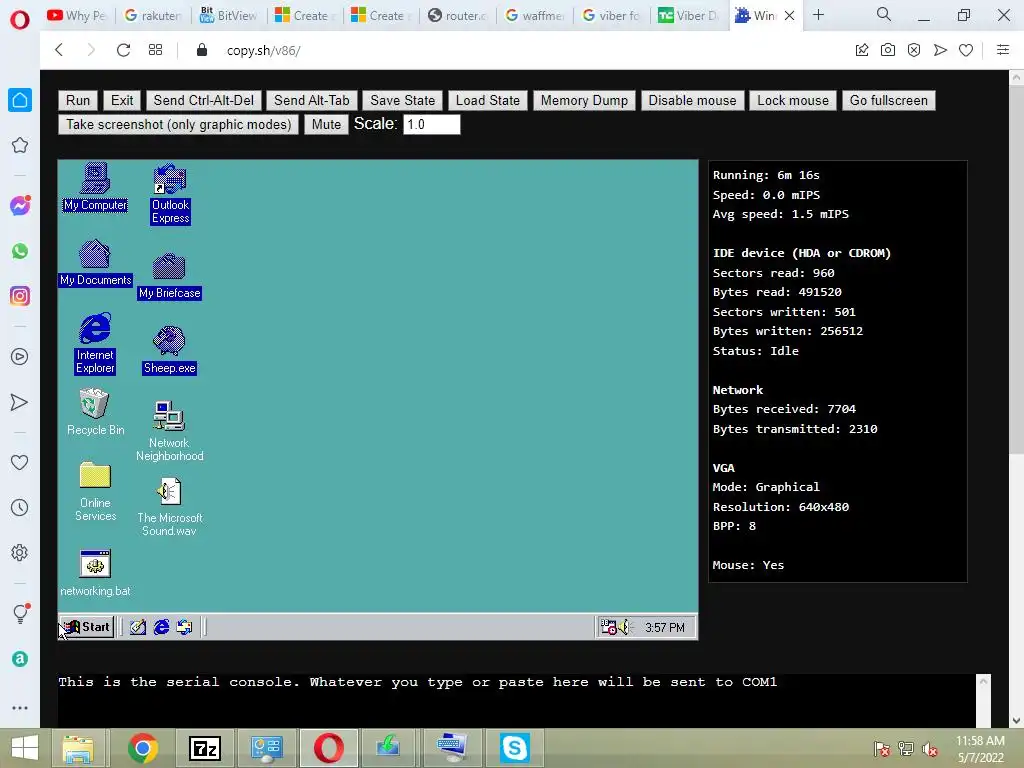The image size is (1024, 768).
Task: Open Instagram in the Opera sidebar
Action: pyautogui.click(x=20, y=296)
